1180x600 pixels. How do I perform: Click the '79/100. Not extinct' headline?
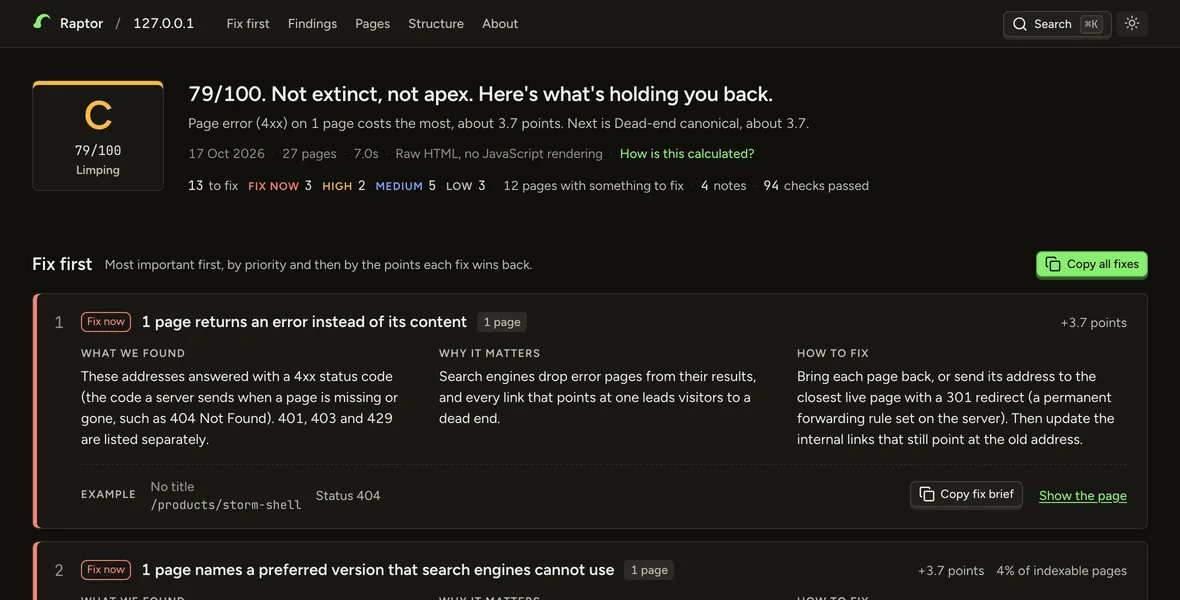(480, 94)
